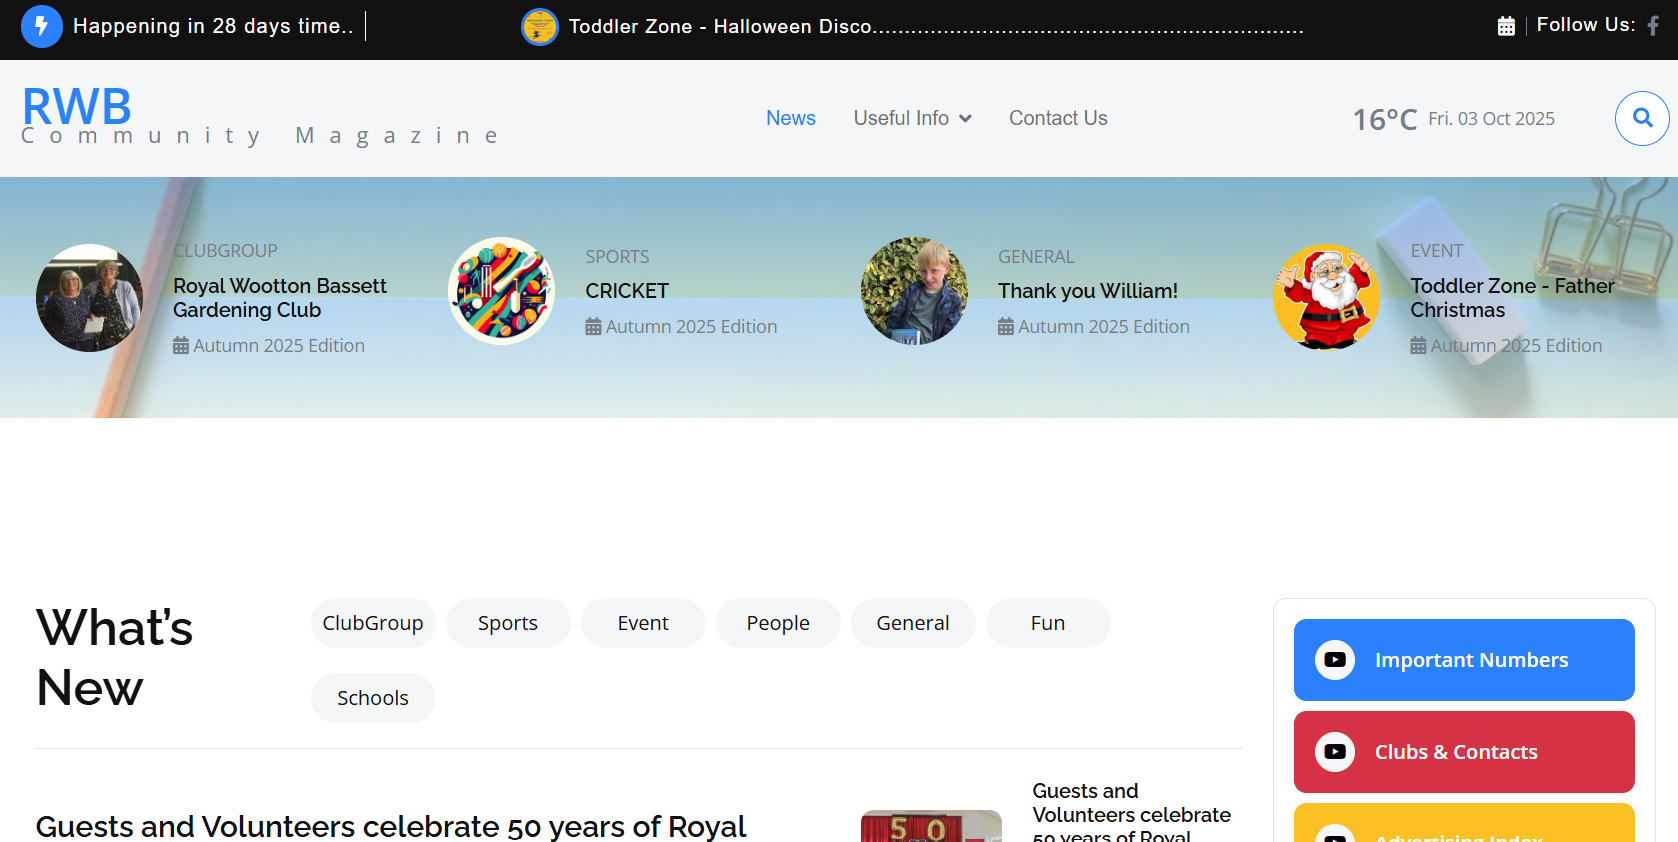Click the Toddler Zone ticker logo icon
1678x842 pixels.
click(540, 27)
